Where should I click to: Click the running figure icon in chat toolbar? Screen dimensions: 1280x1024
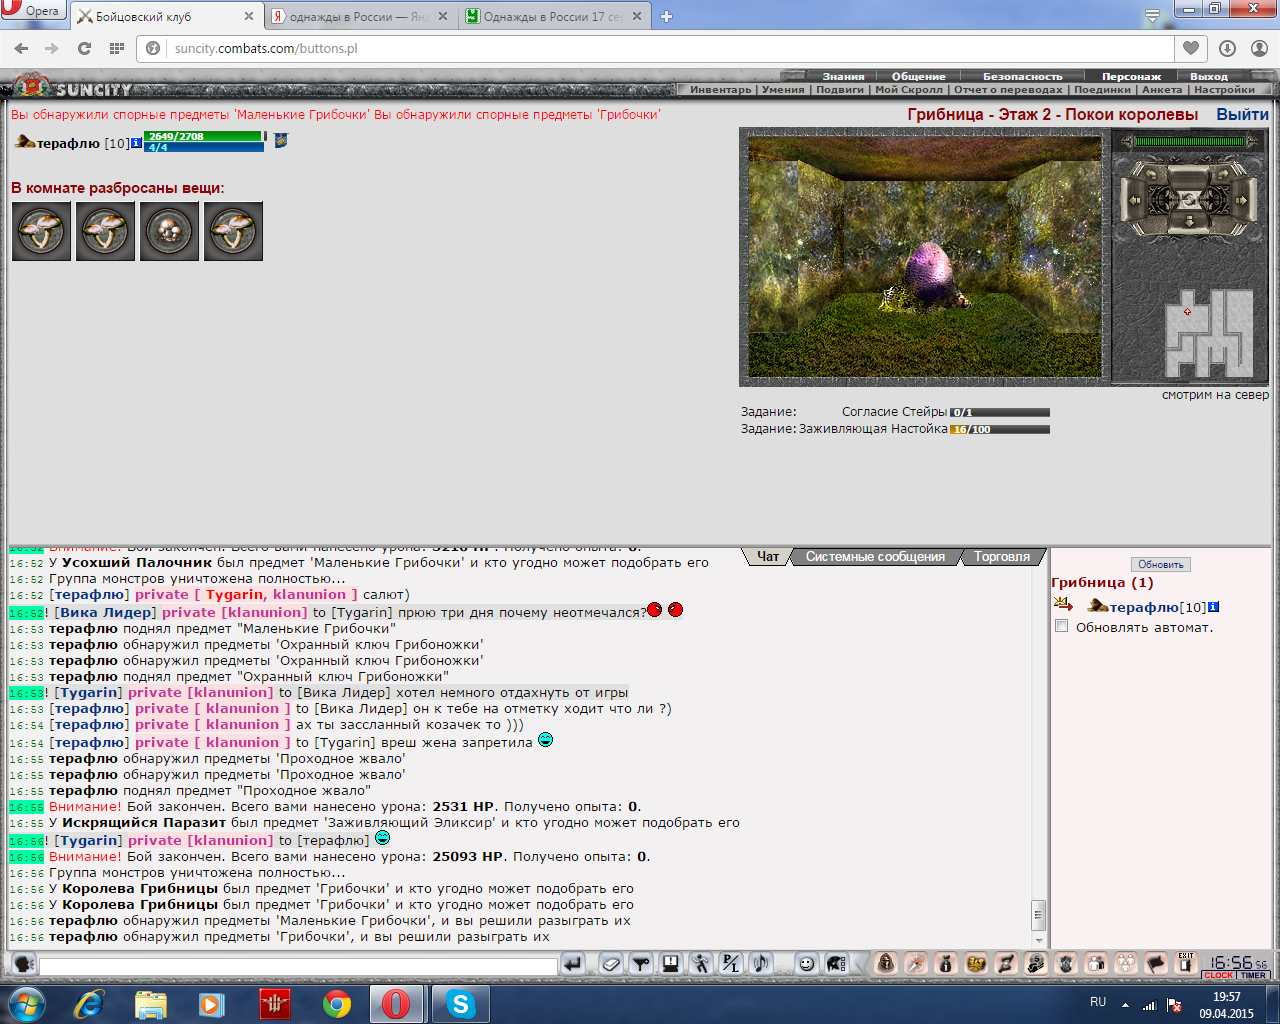701,964
